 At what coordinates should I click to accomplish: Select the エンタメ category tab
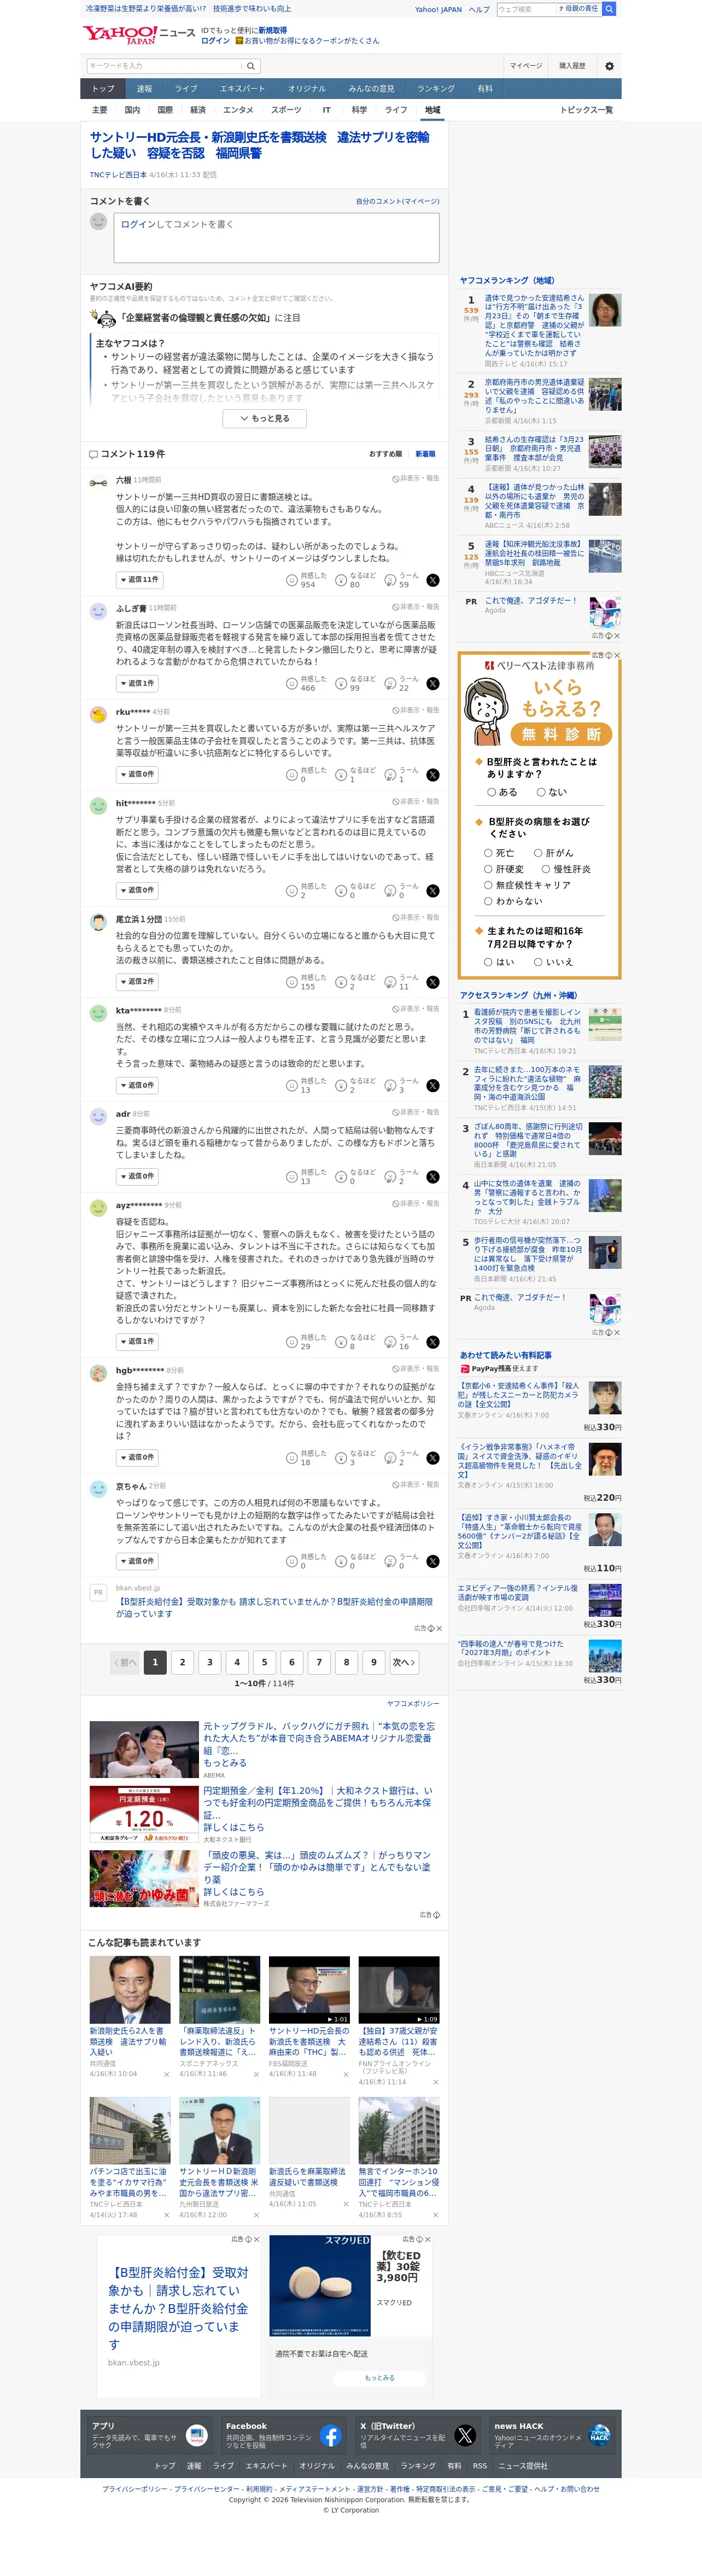(x=238, y=110)
